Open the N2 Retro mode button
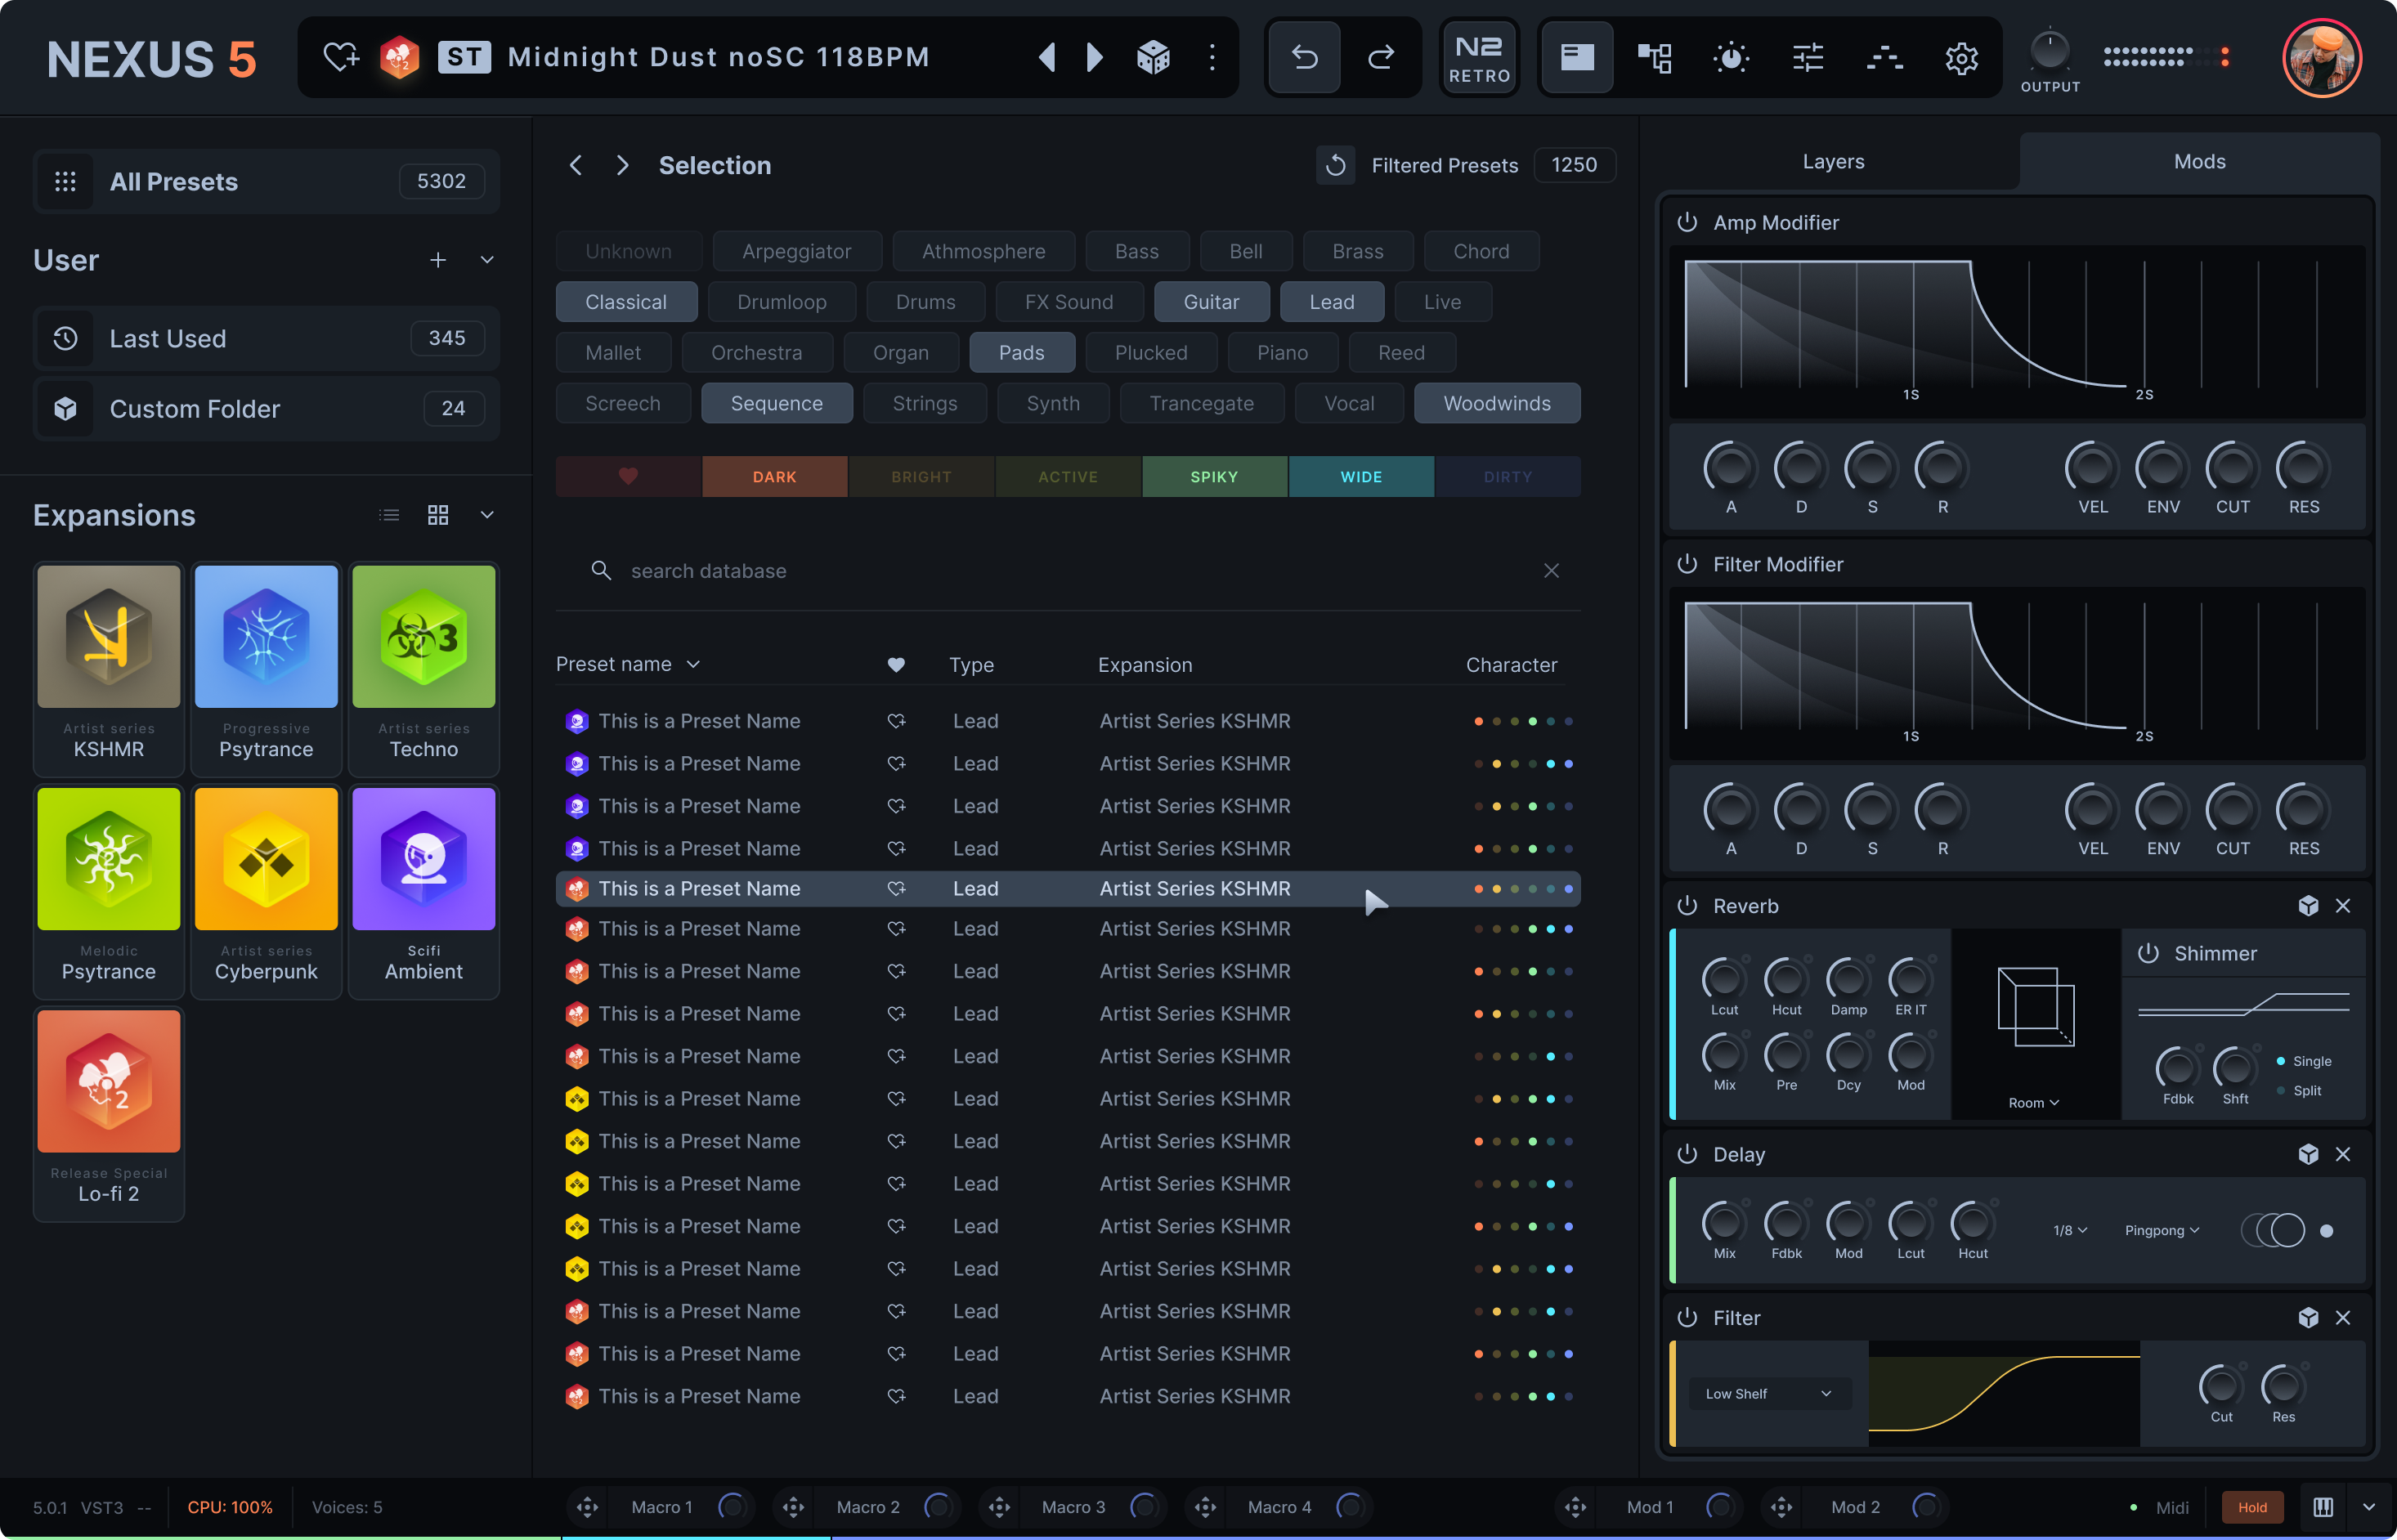Screen dimensions: 2397x1540 click(x=1479, y=57)
